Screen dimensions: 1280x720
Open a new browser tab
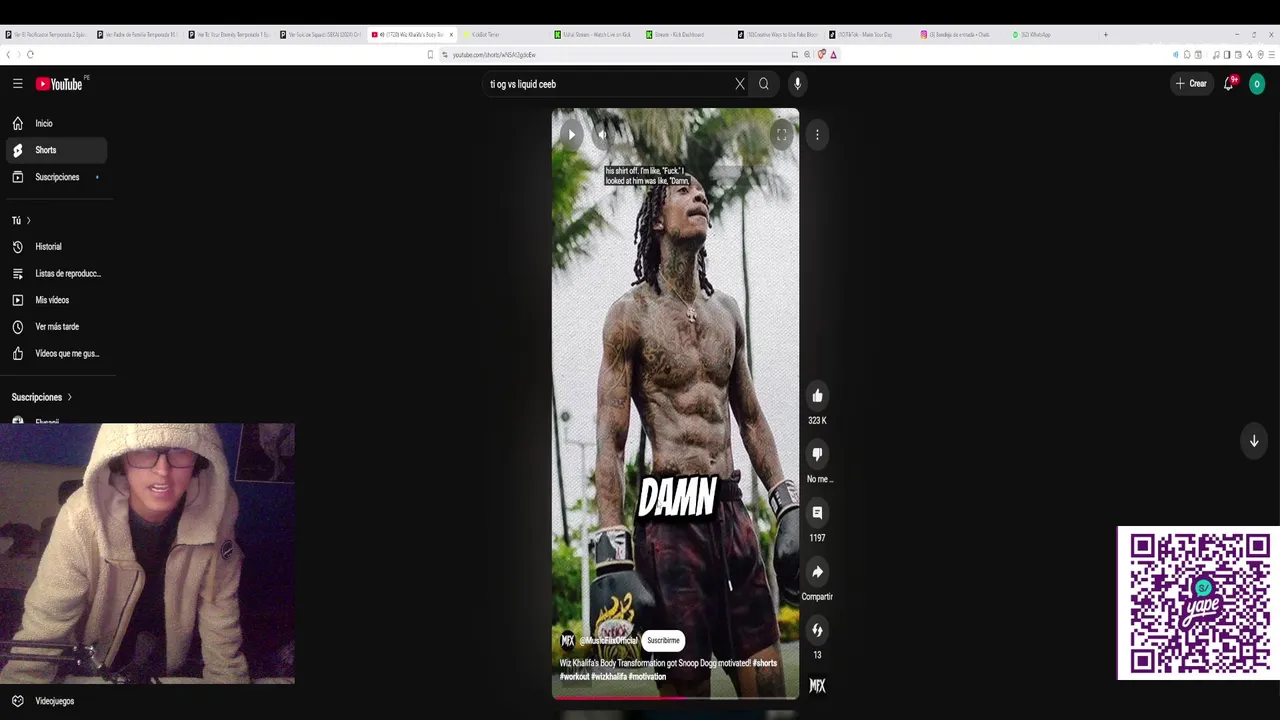pos(1105,34)
